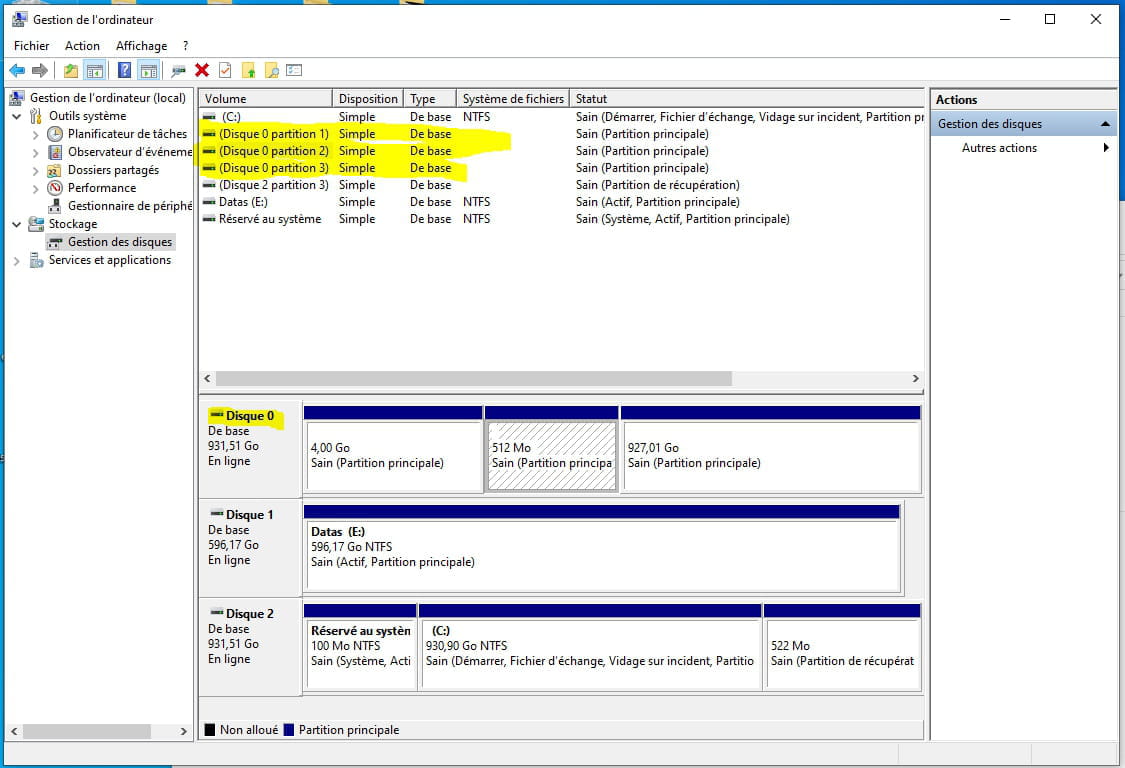
Task: Open Help via the blue question mark icon
Action: click(x=125, y=70)
